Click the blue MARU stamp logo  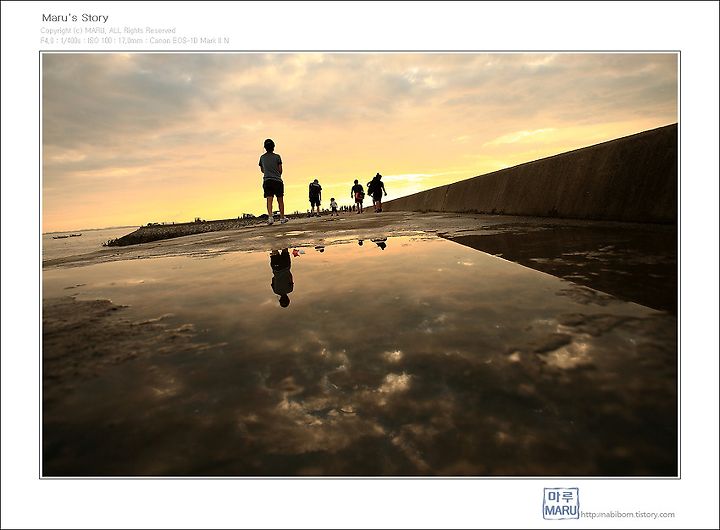(561, 503)
